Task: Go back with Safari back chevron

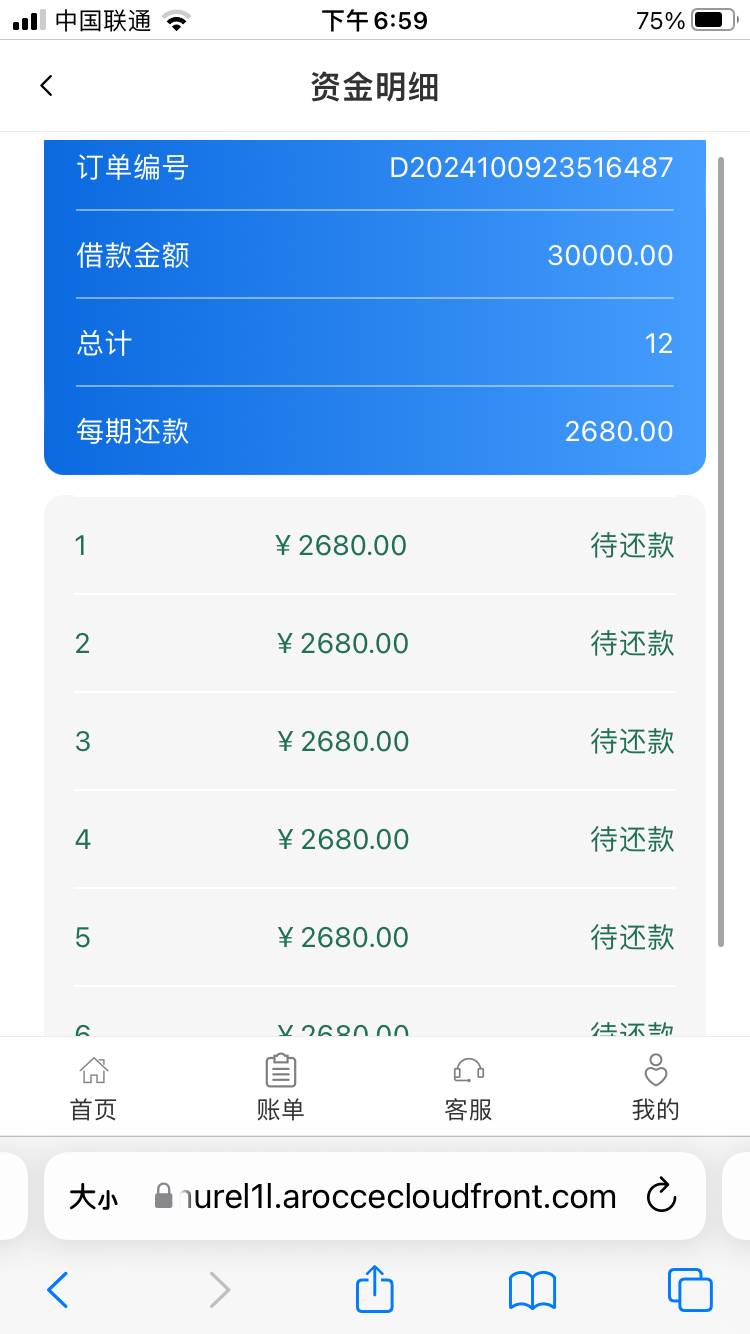Action: click(x=58, y=1290)
